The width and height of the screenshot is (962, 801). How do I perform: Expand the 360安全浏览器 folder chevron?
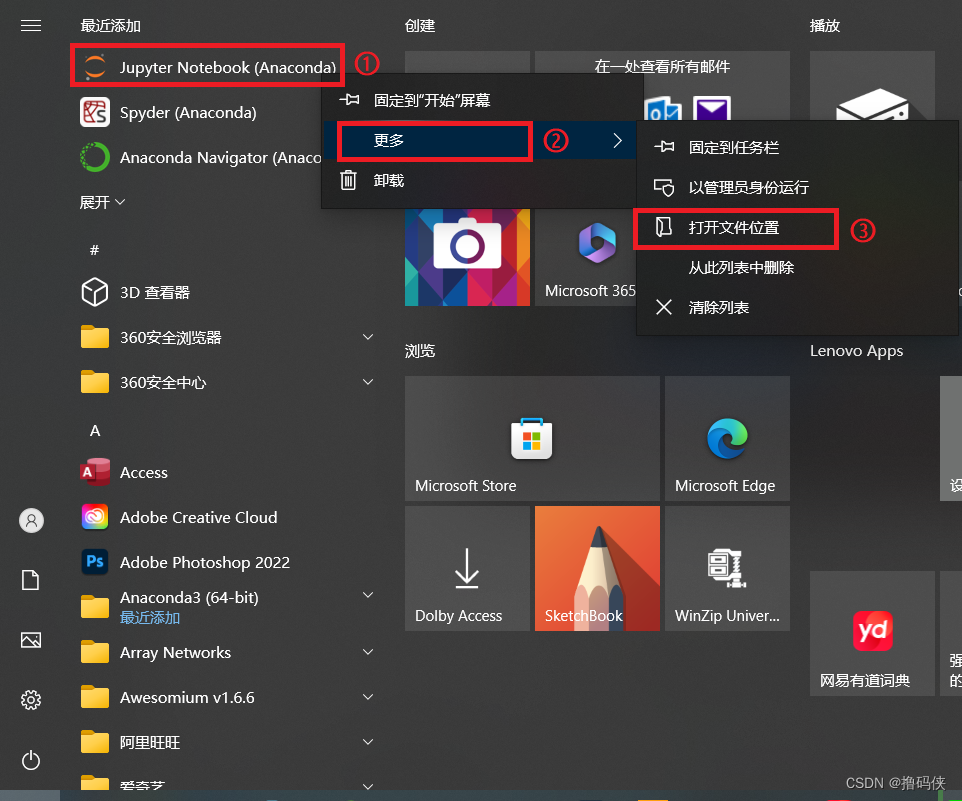(368, 337)
